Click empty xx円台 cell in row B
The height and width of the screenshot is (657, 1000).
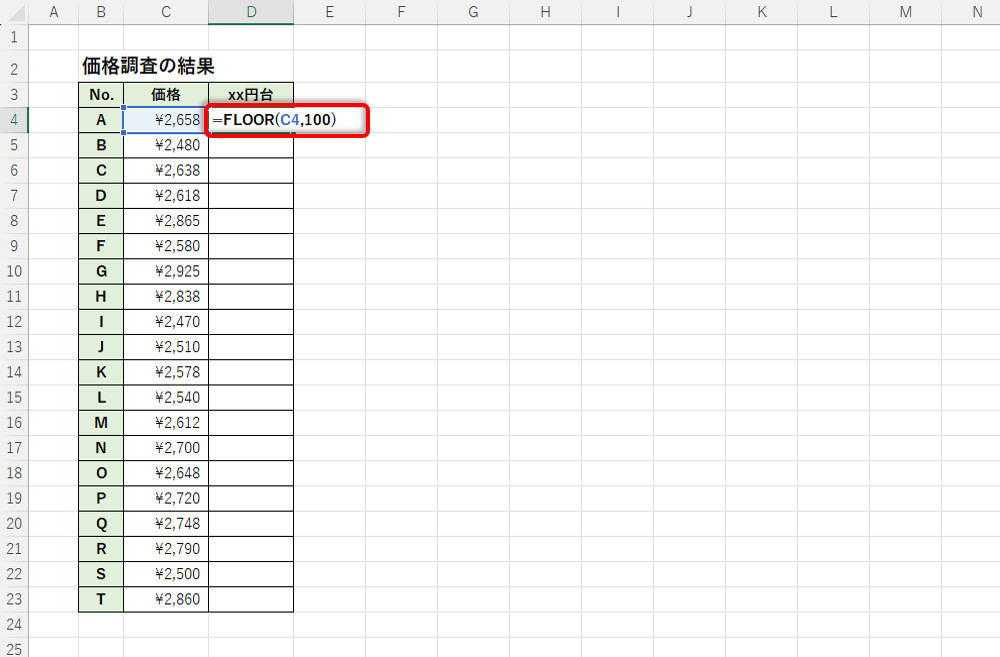pyautogui.click(x=251, y=145)
